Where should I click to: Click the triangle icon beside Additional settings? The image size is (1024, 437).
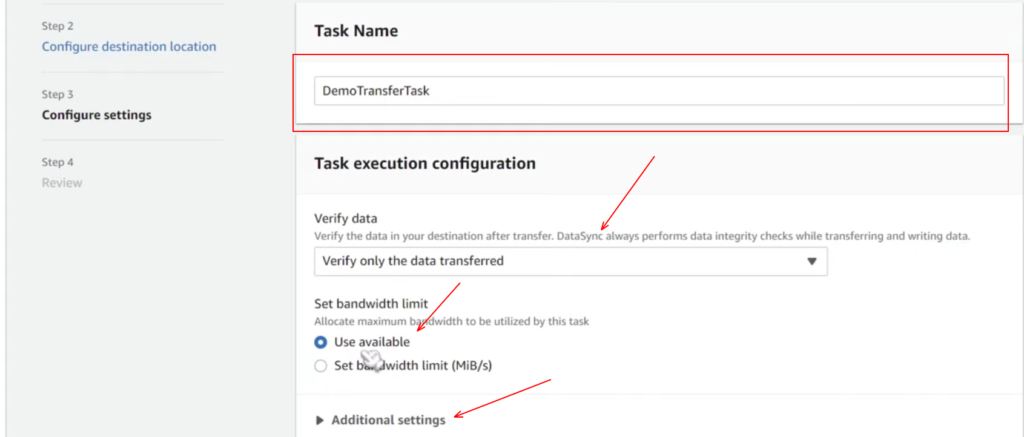tap(320, 421)
